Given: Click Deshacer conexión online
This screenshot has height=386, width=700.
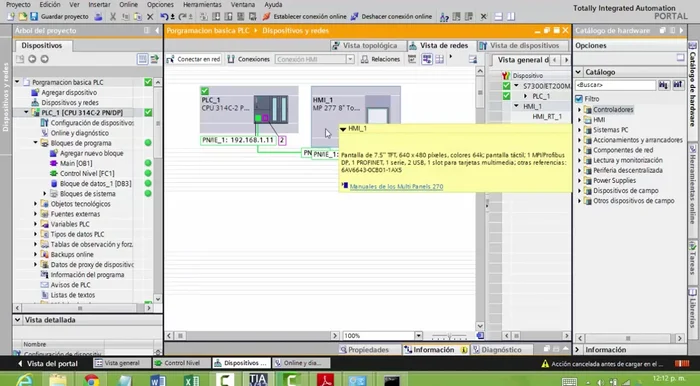Looking at the screenshot, I should tap(391, 17).
